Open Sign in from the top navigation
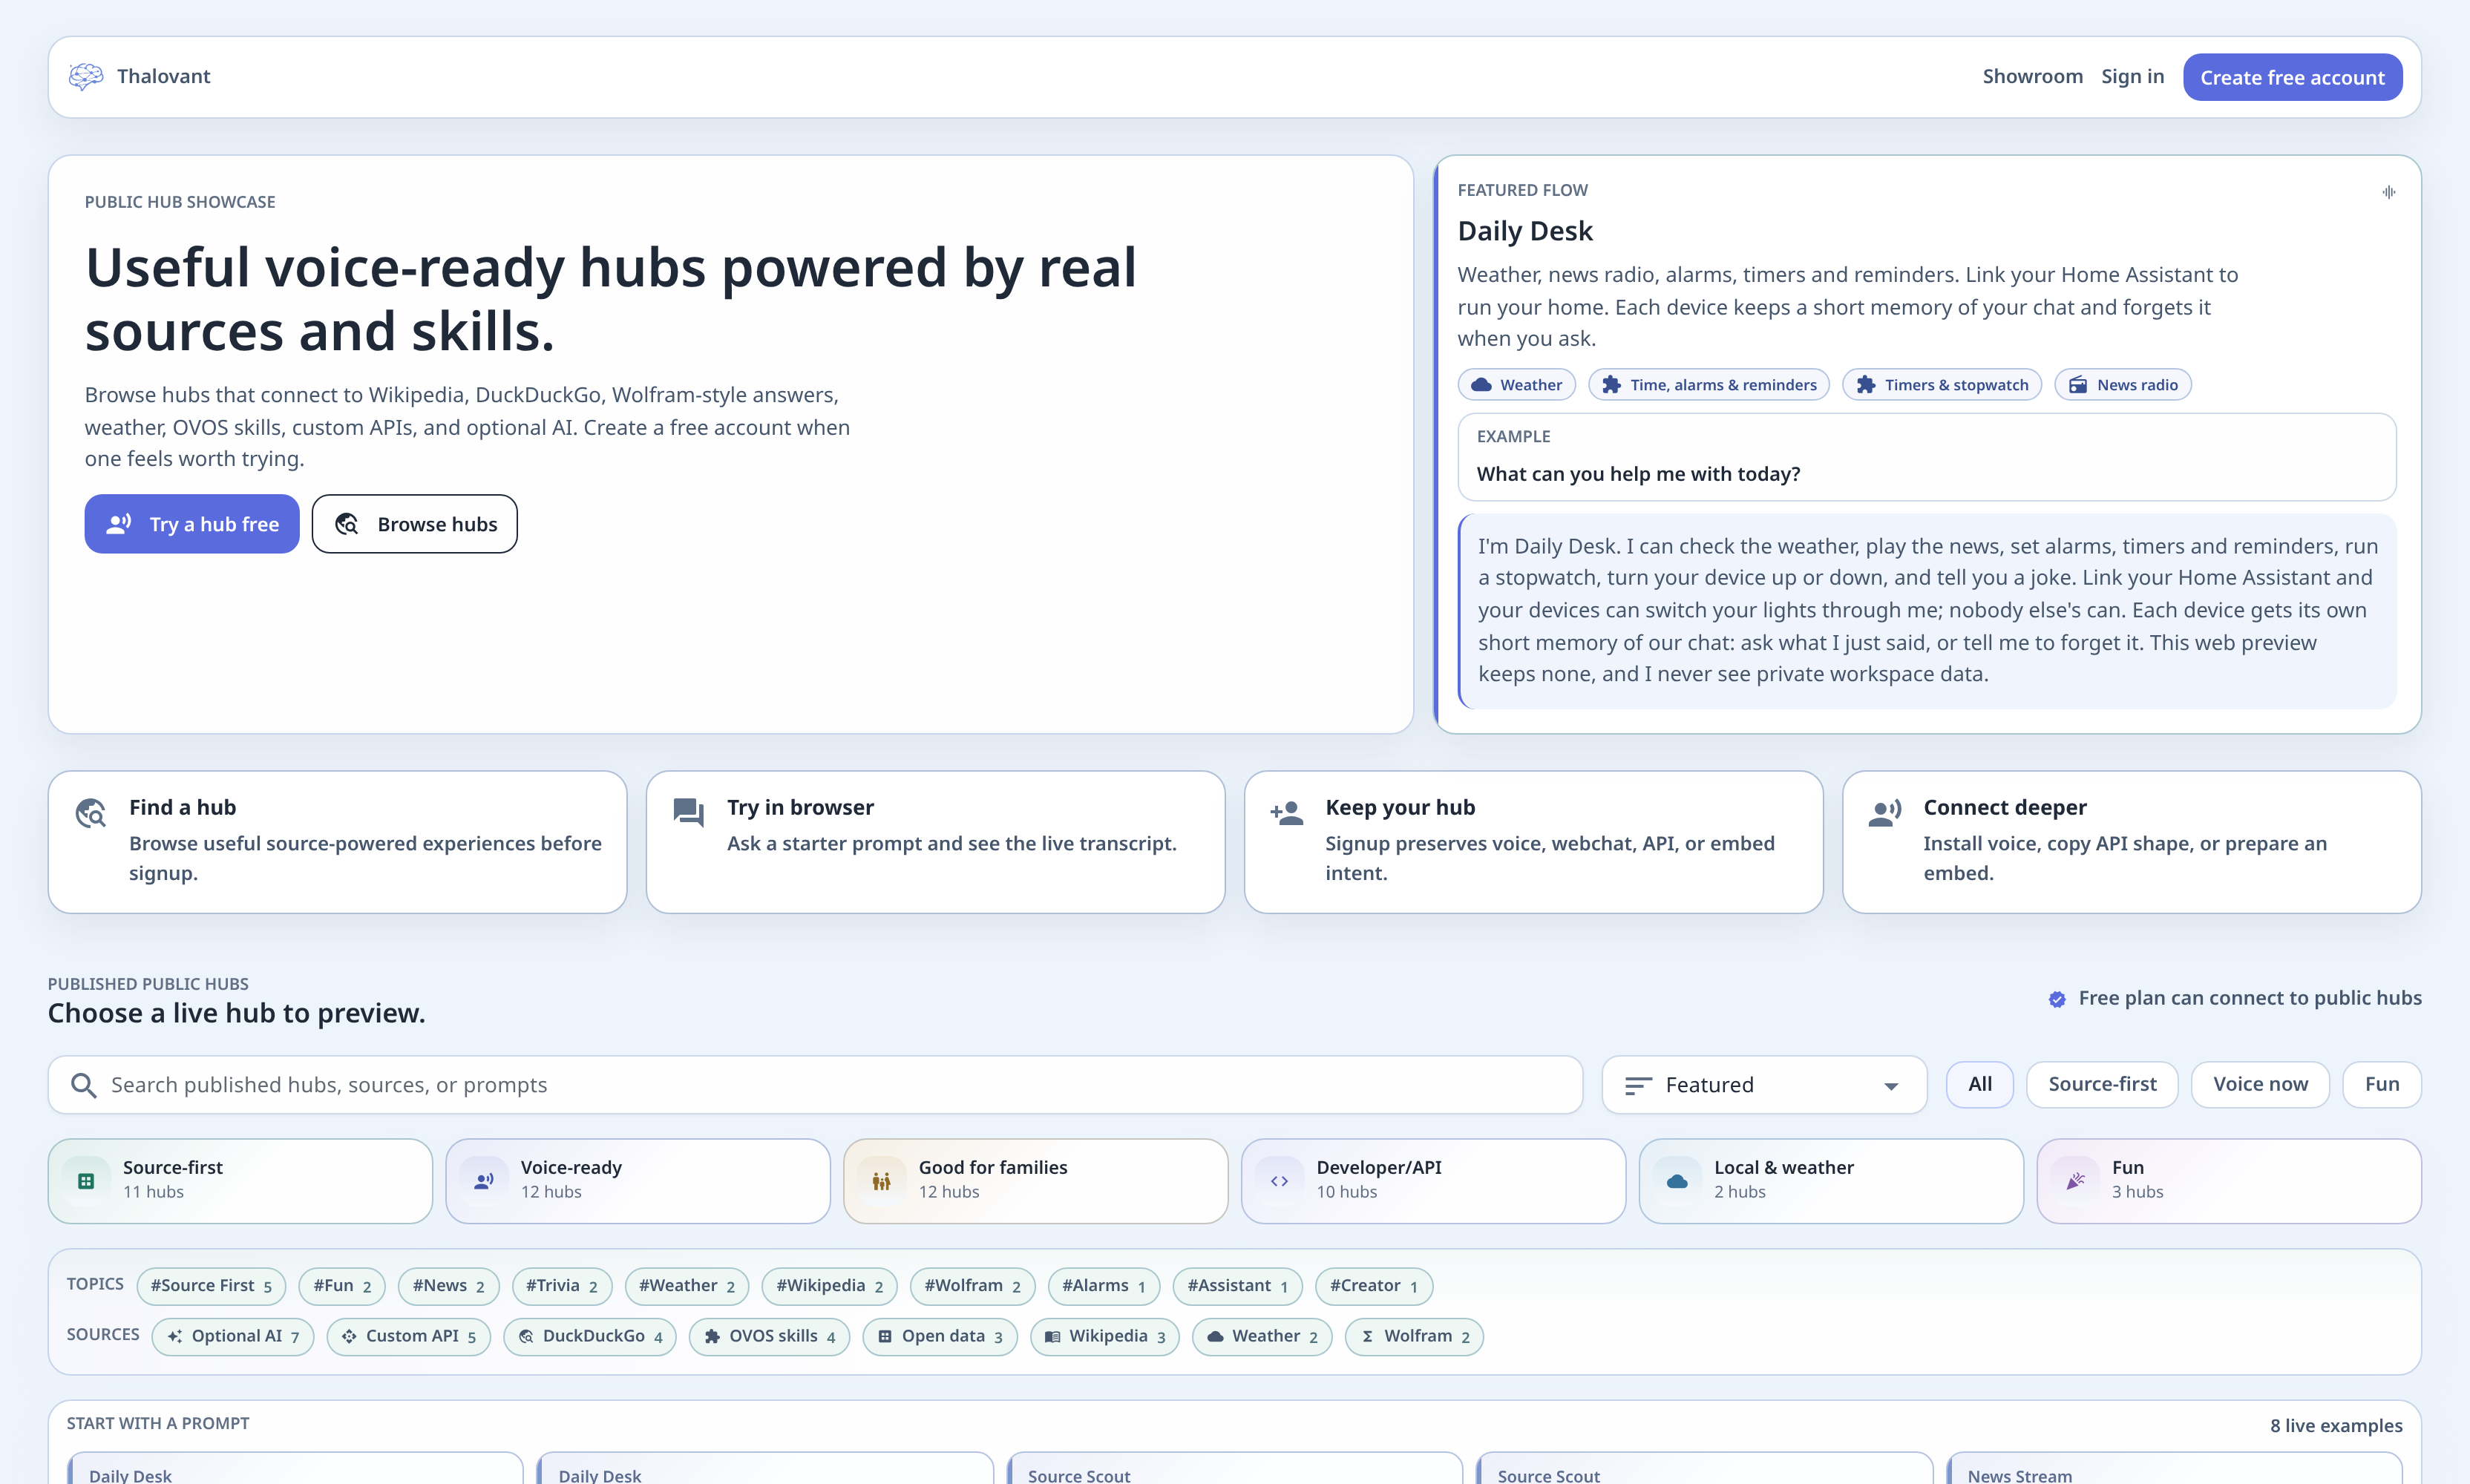2470x1484 pixels. click(x=2132, y=76)
